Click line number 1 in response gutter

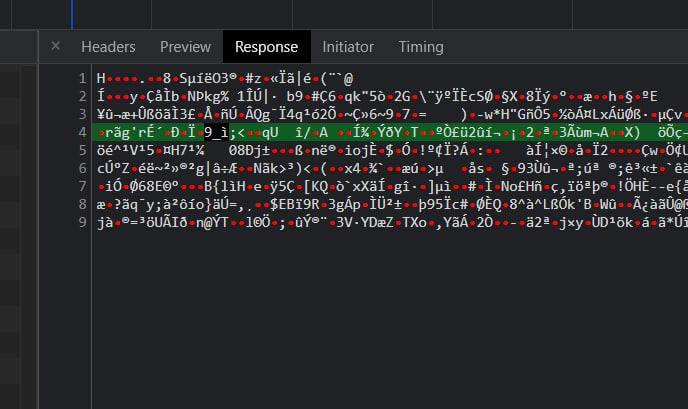[82, 79]
